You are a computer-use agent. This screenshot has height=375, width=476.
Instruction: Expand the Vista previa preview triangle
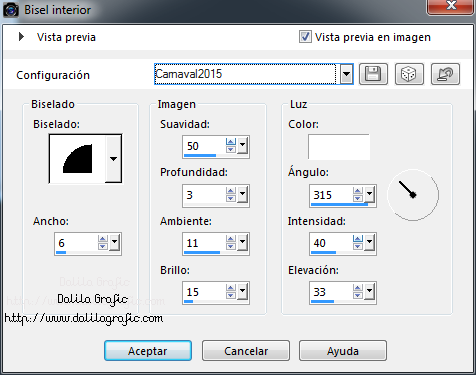(x=22, y=37)
